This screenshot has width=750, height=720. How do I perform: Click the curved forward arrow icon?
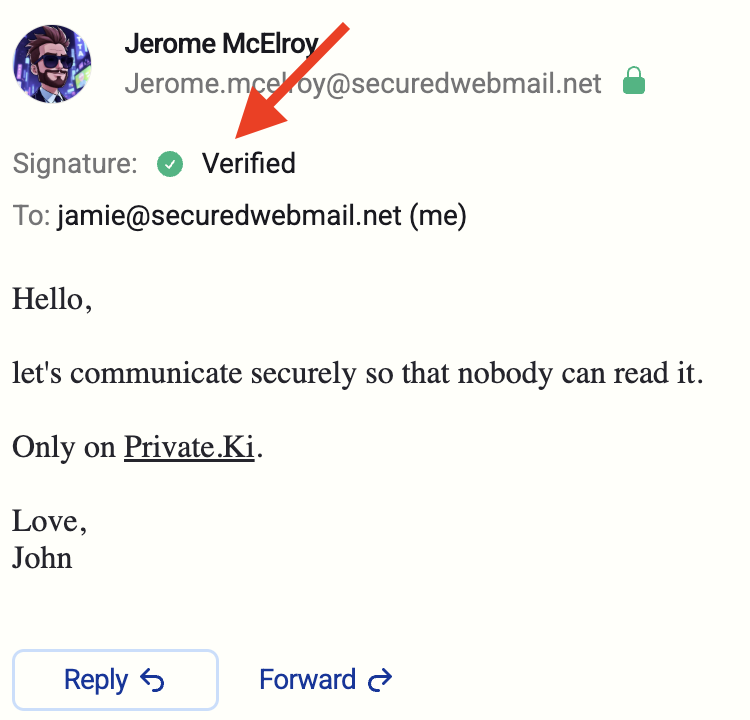click(380, 681)
